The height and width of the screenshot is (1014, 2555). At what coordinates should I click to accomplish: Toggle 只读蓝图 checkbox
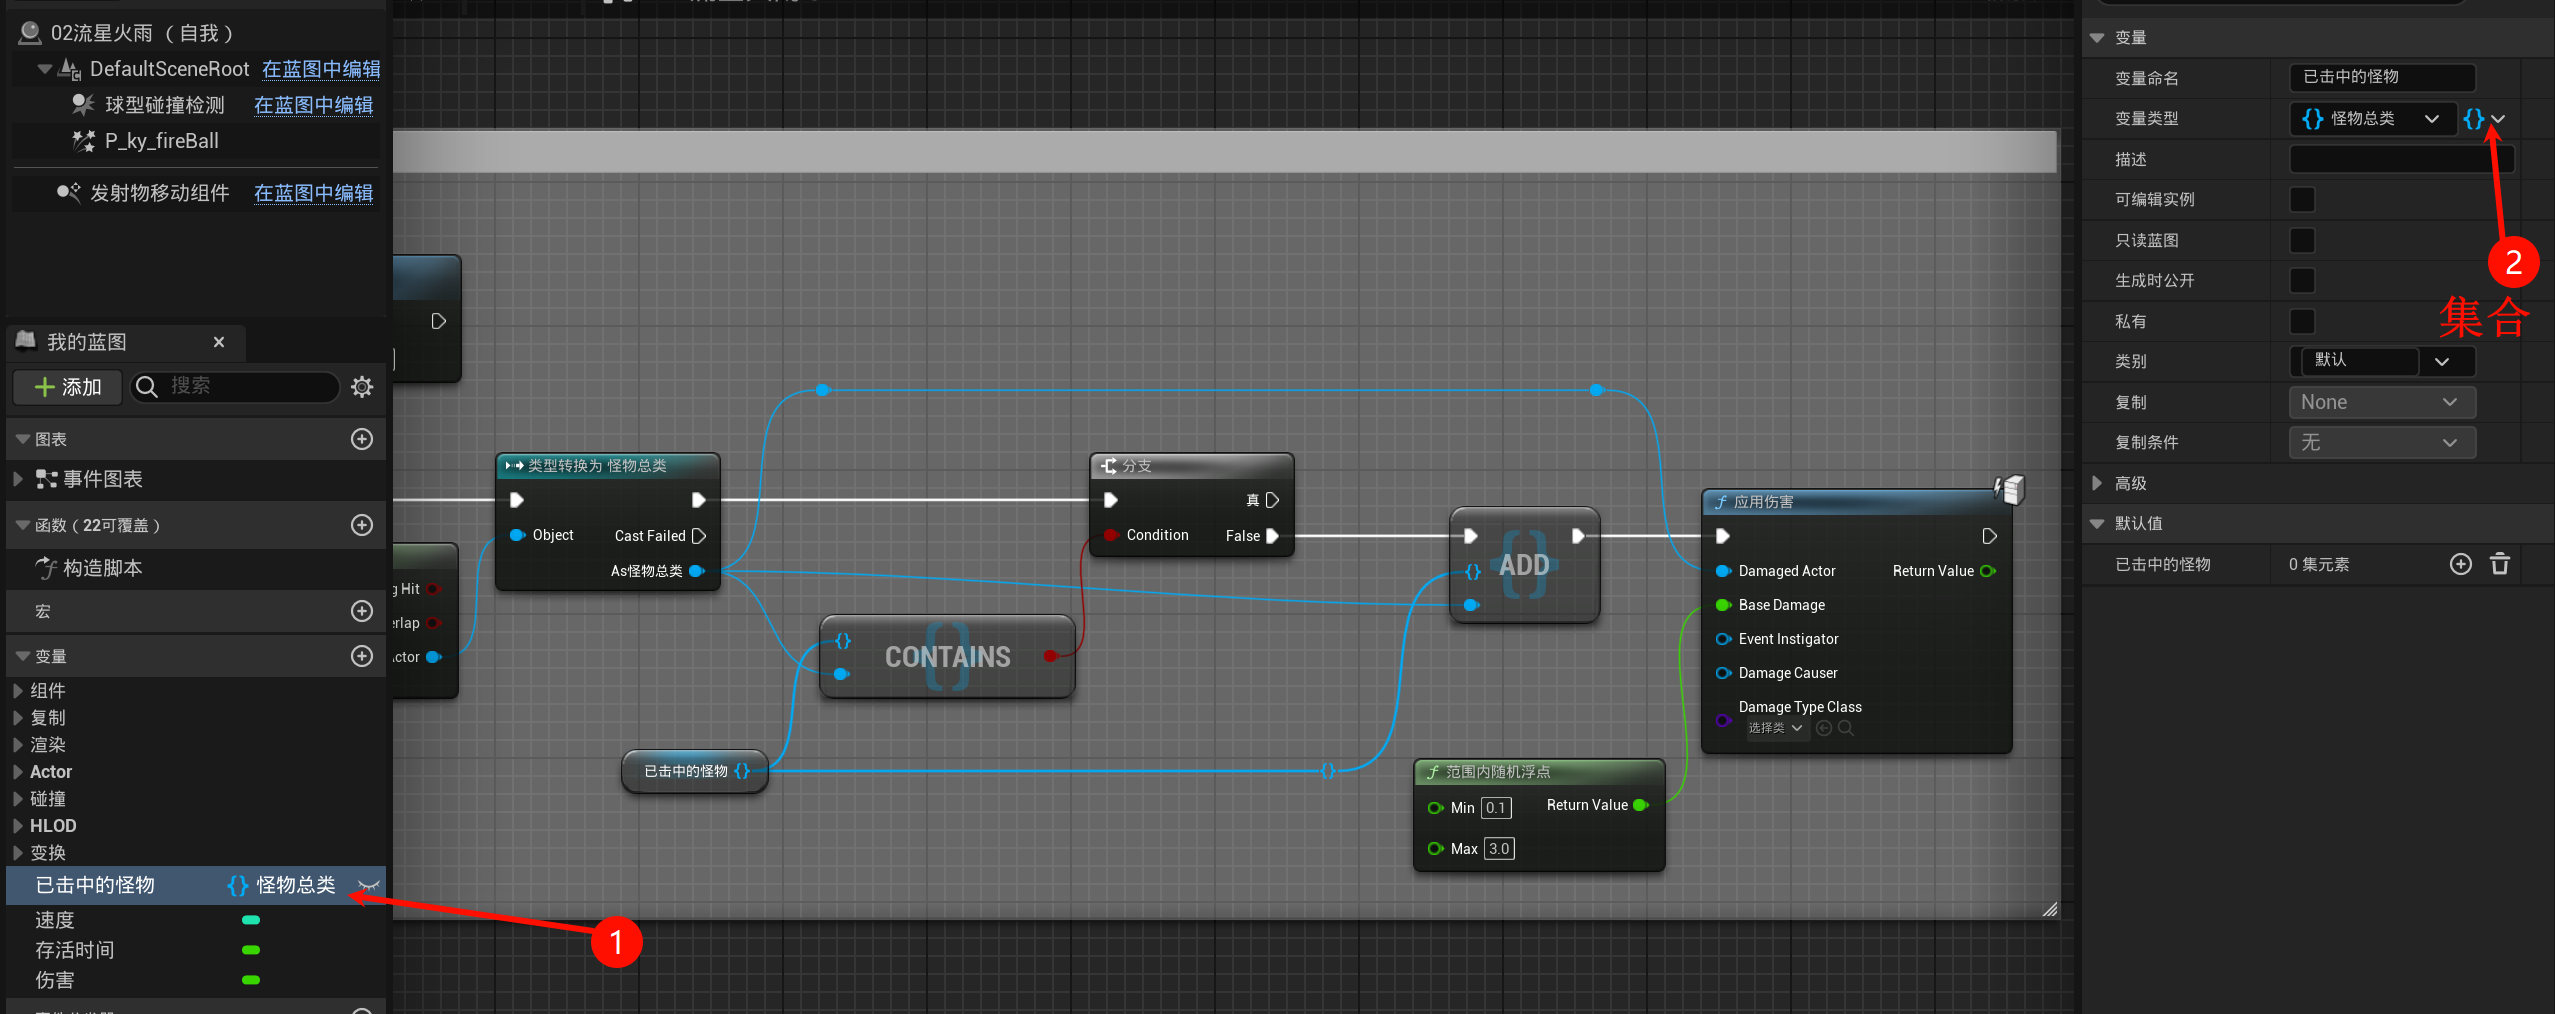coord(2302,241)
